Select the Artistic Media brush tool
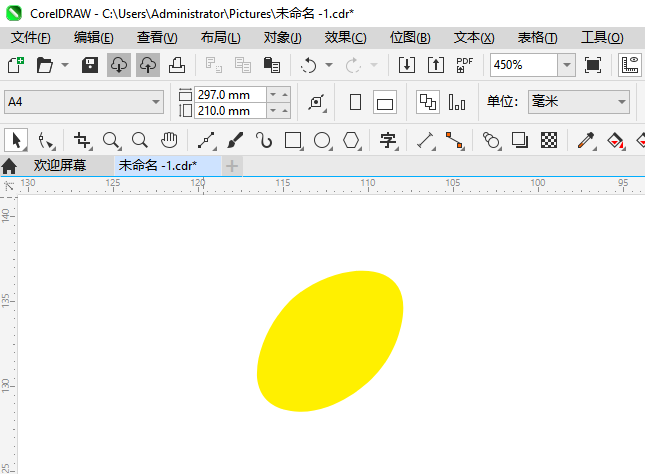645x474 pixels. (235, 140)
